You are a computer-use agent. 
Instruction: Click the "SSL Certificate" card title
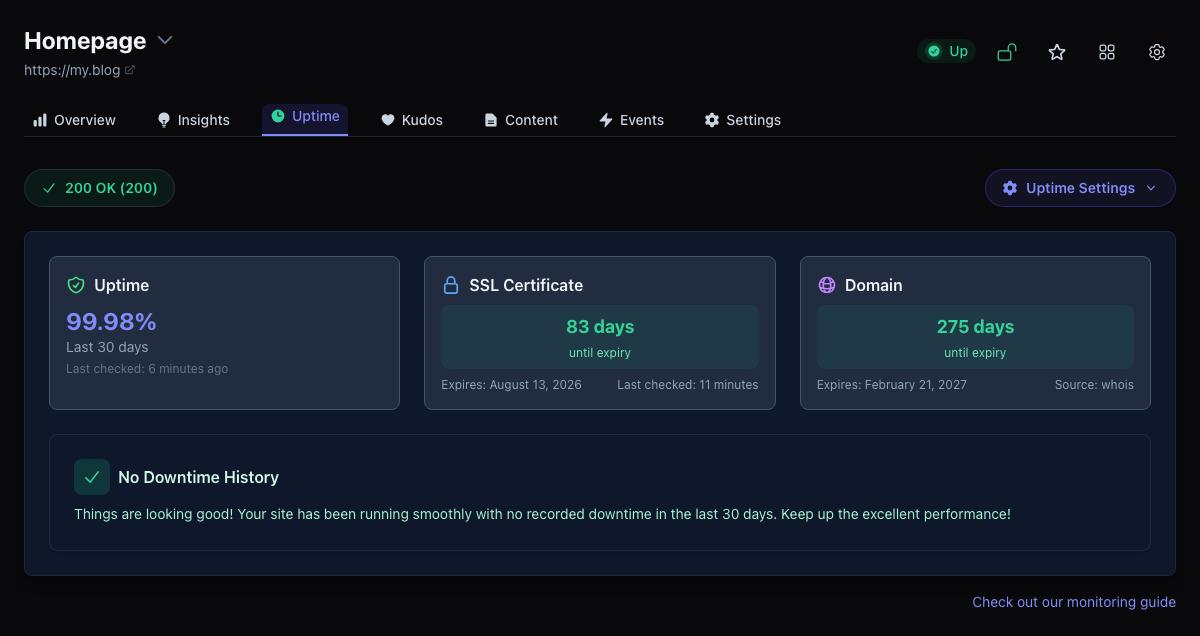526,285
